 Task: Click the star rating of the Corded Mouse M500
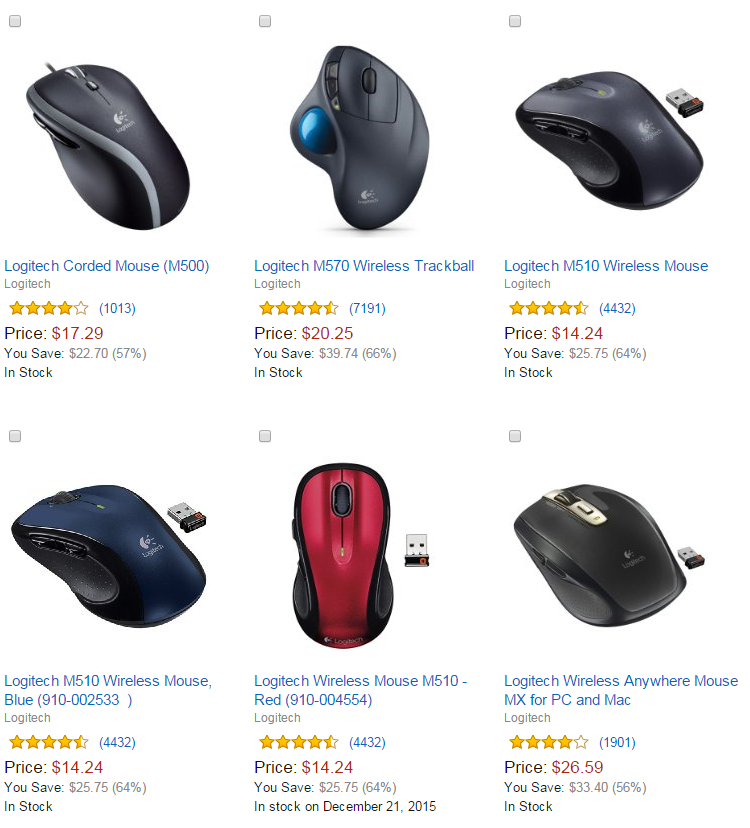pos(49,308)
